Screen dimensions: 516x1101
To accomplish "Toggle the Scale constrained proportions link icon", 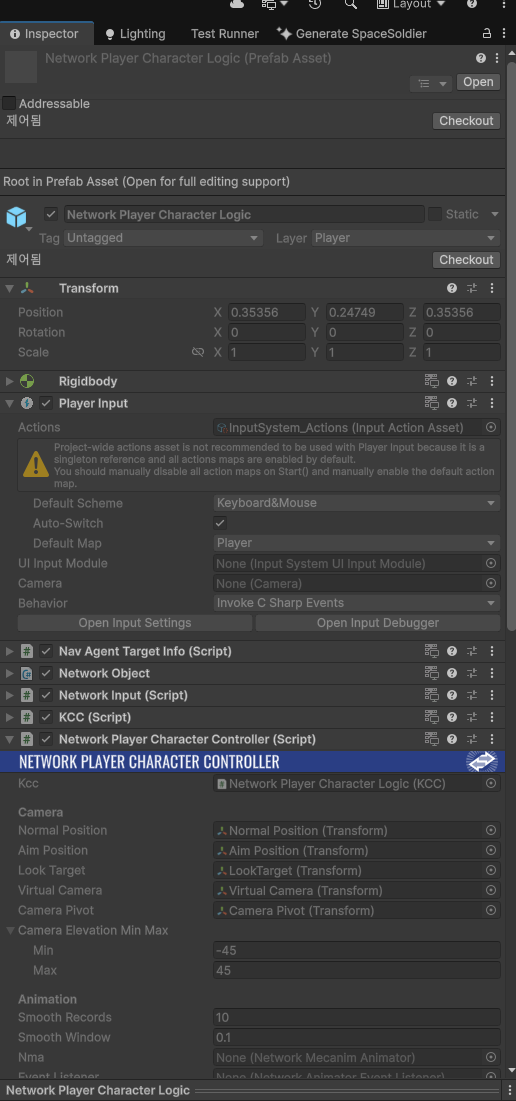I will pos(198,352).
